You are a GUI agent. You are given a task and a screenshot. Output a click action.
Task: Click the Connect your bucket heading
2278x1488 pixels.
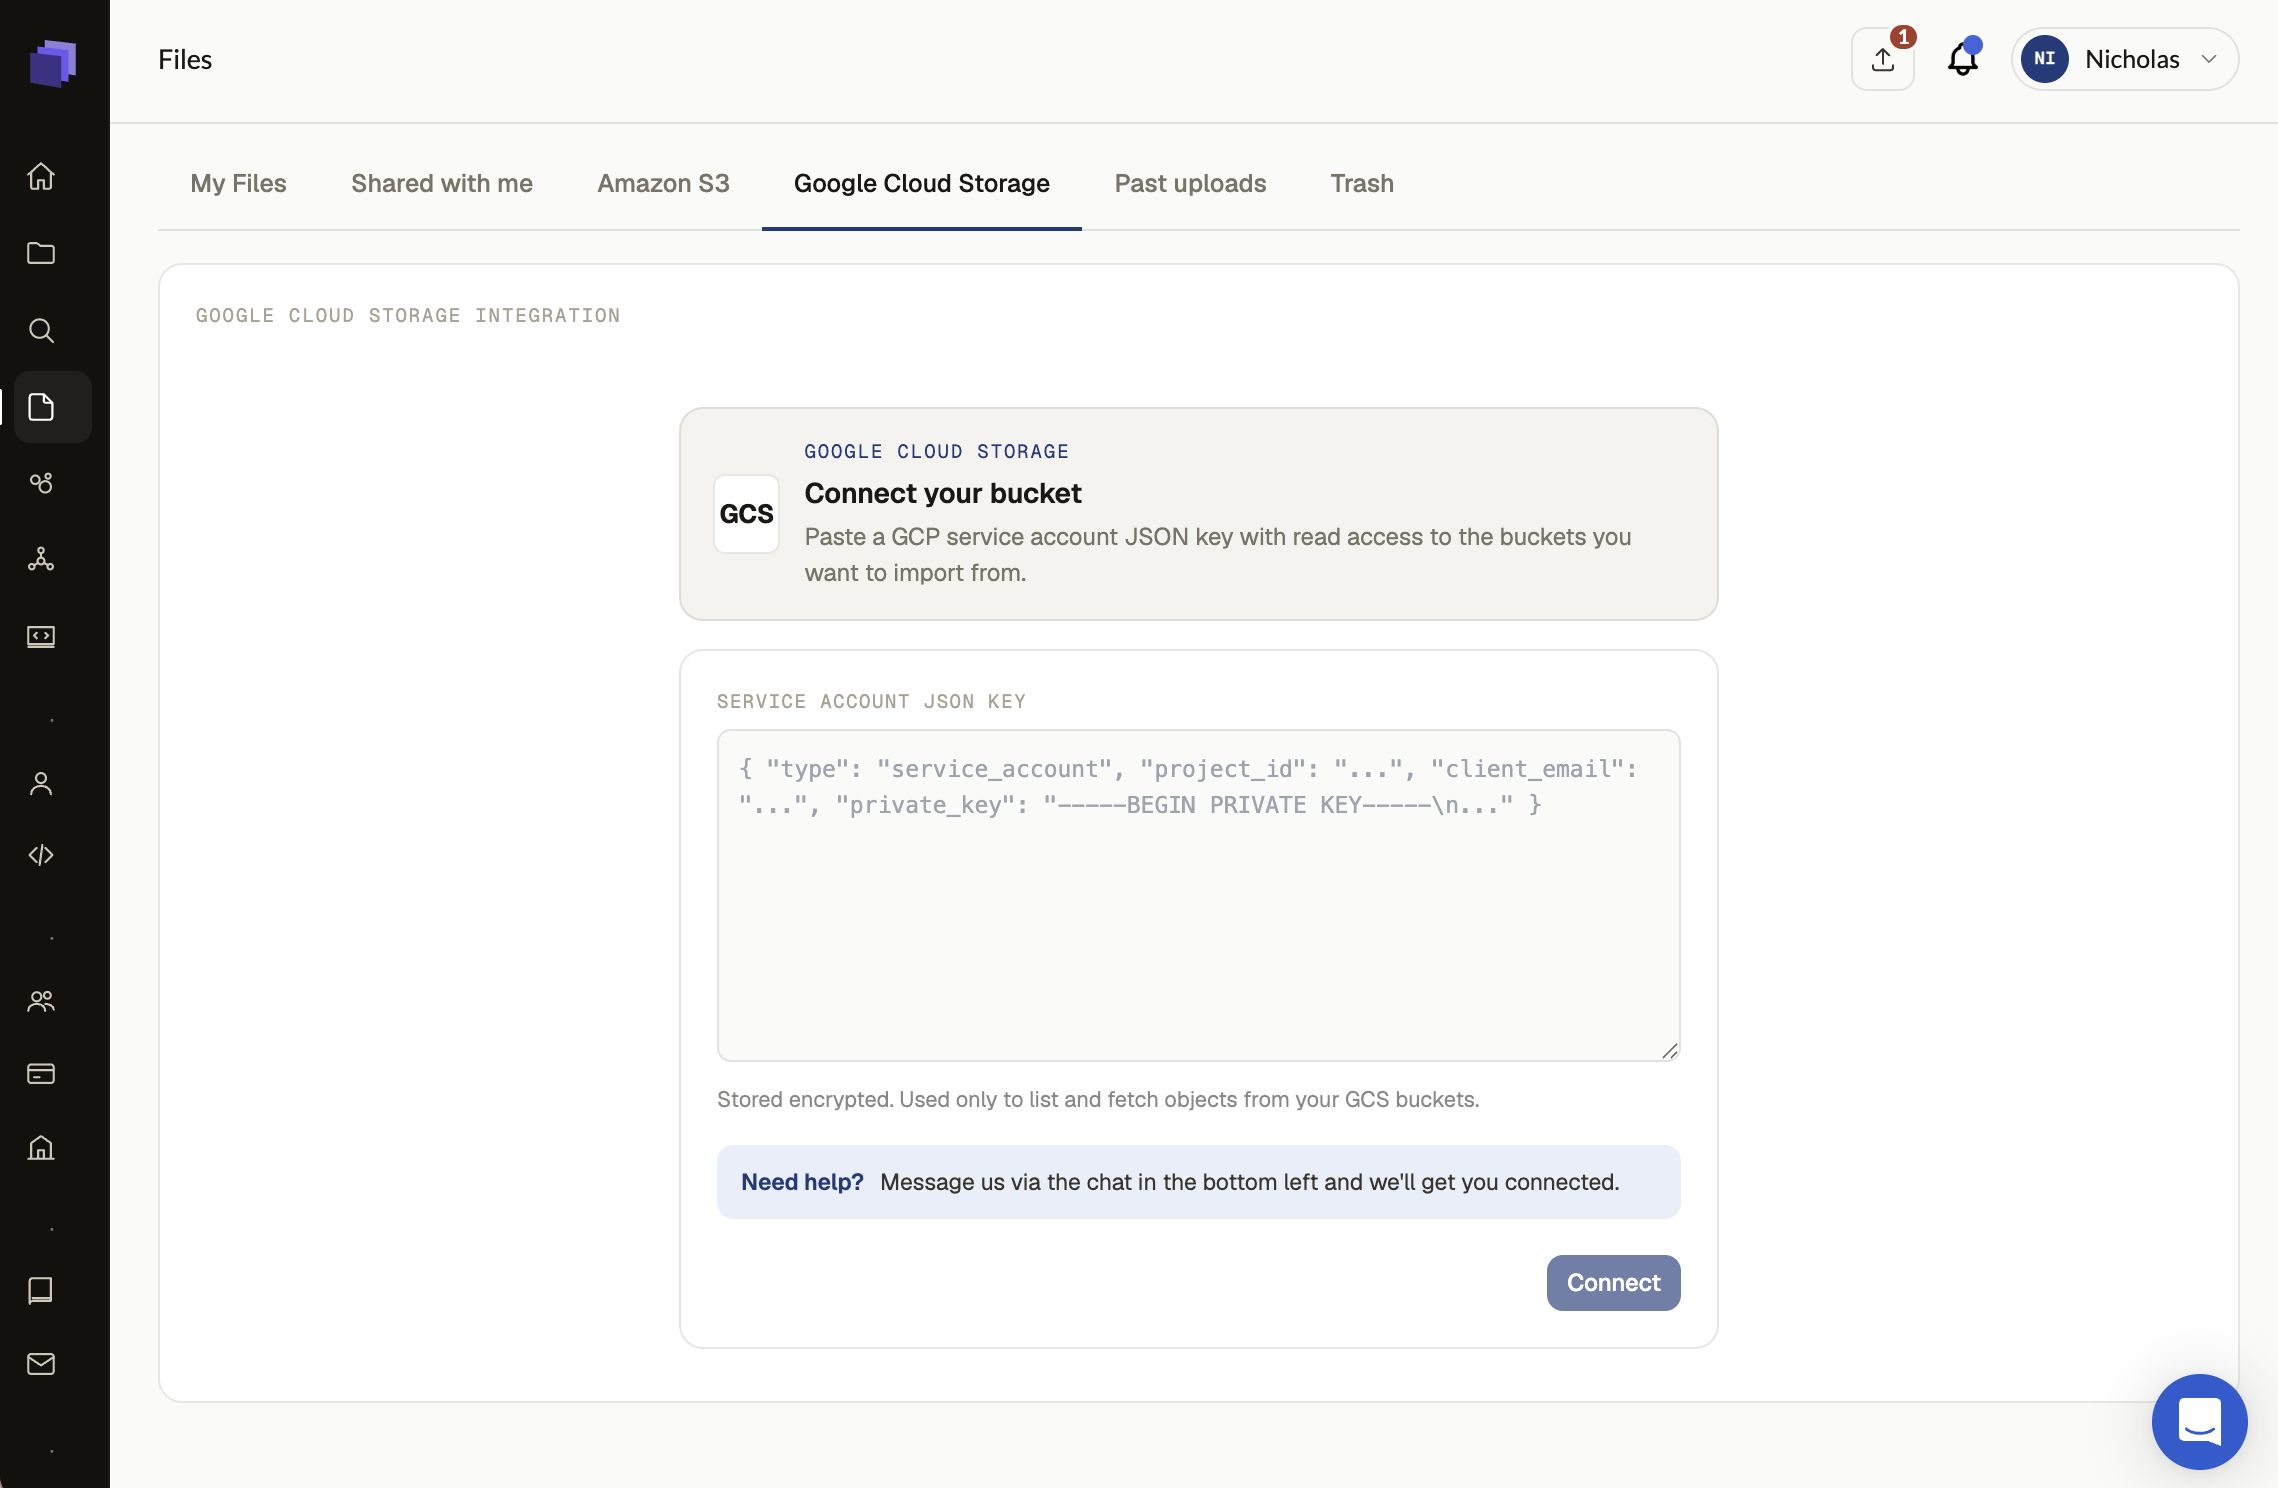(x=943, y=493)
